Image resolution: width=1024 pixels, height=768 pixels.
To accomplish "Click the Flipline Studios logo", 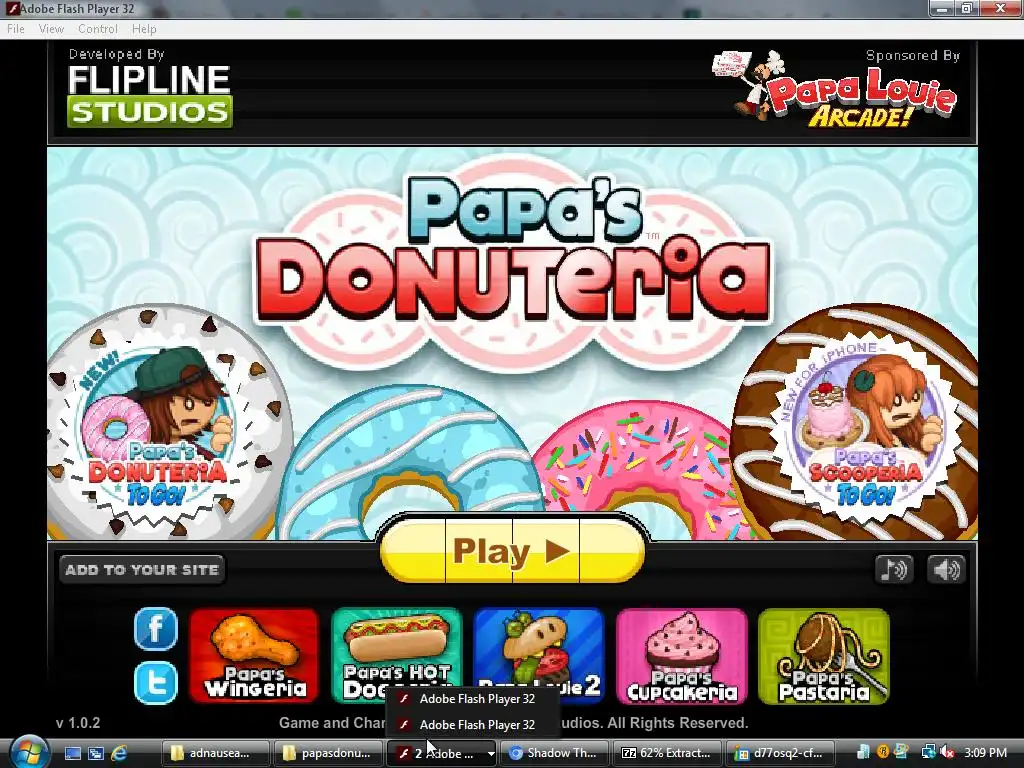I will 150,95.
